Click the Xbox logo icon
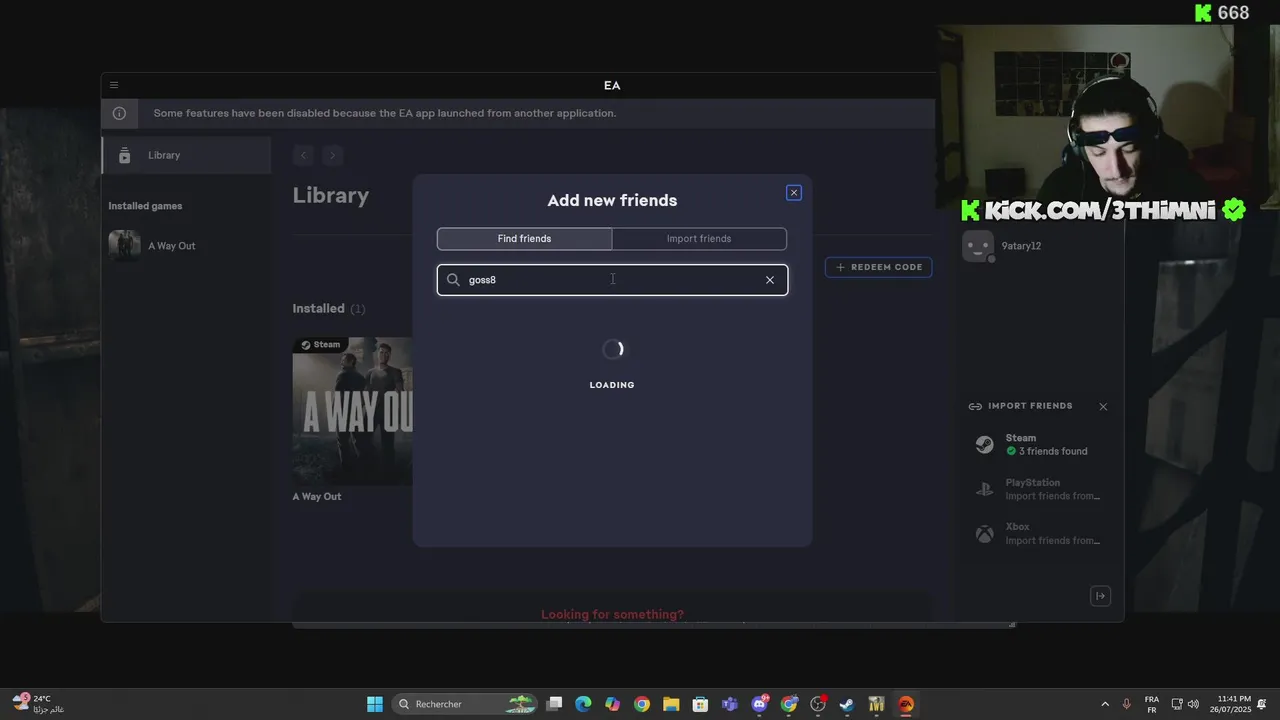The height and width of the screenshot is (720, 1280). [985, 534]
